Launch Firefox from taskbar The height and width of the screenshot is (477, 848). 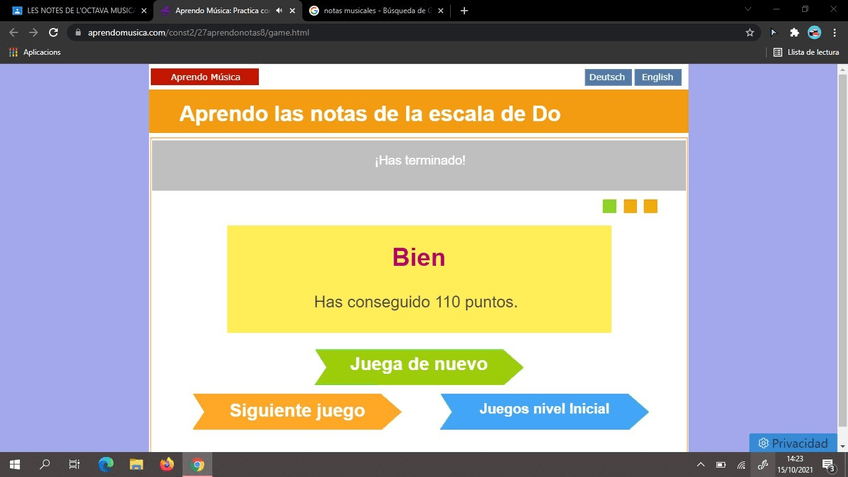[167, 464]
